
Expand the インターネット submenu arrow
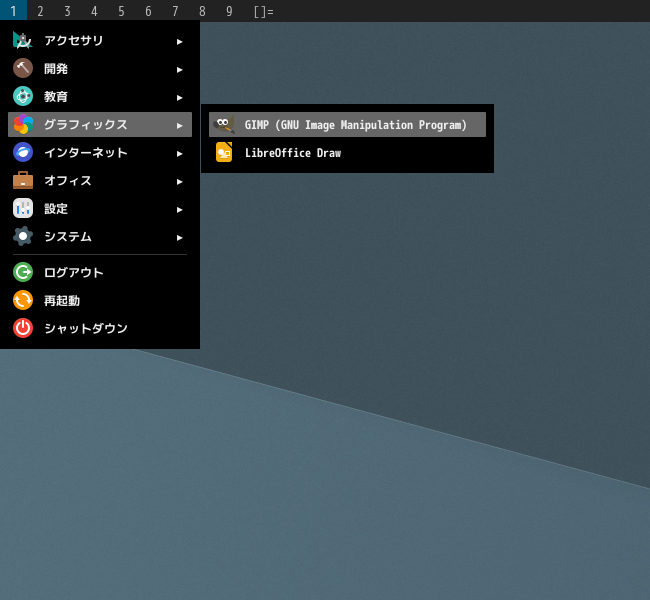point(179,153)
